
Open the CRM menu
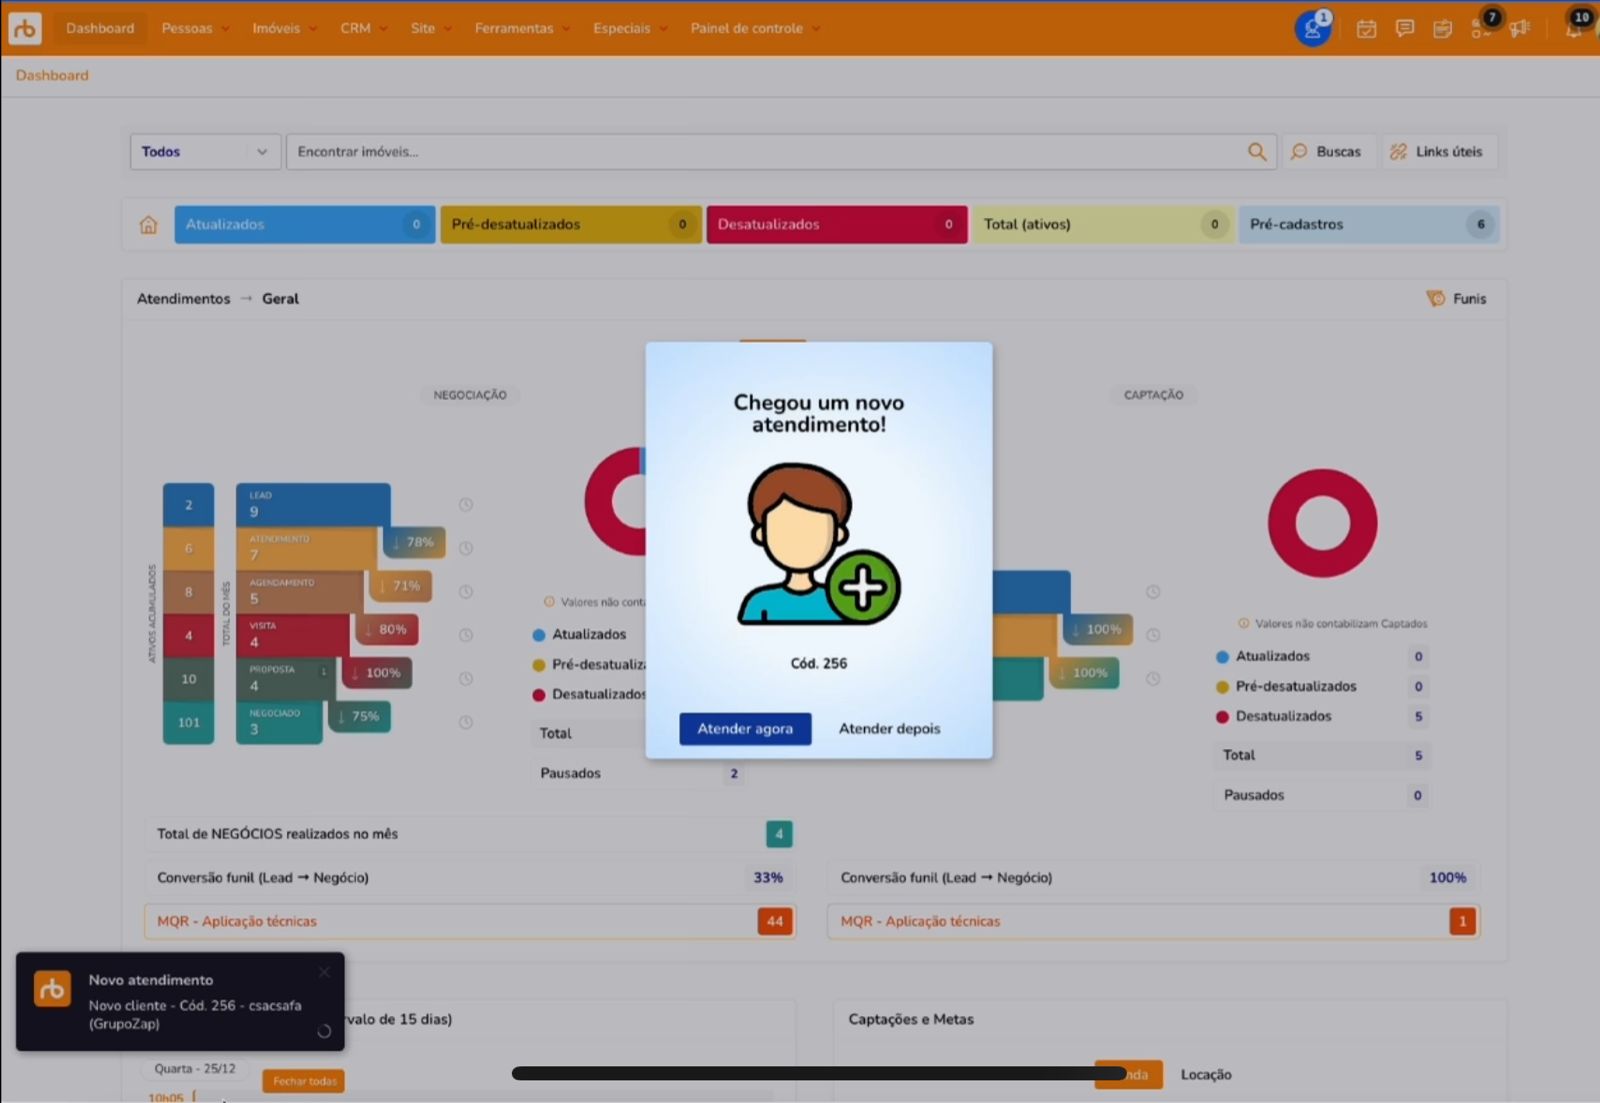[x=363, y=28]
